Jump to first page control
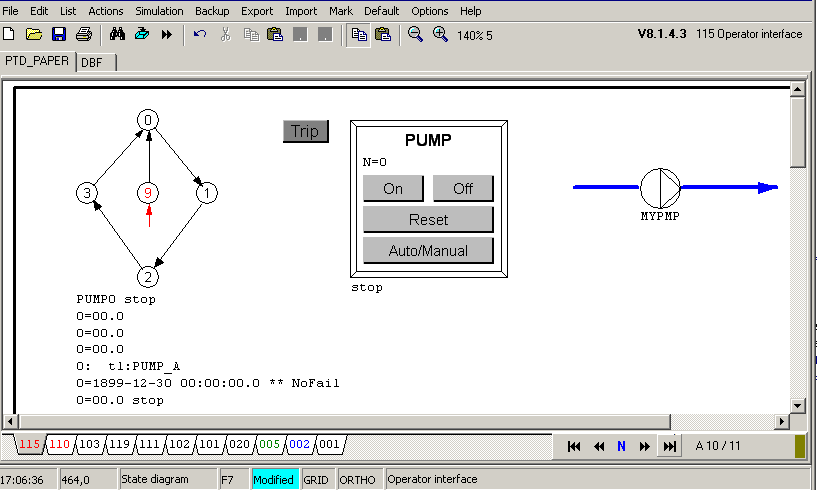 point(574,446)
